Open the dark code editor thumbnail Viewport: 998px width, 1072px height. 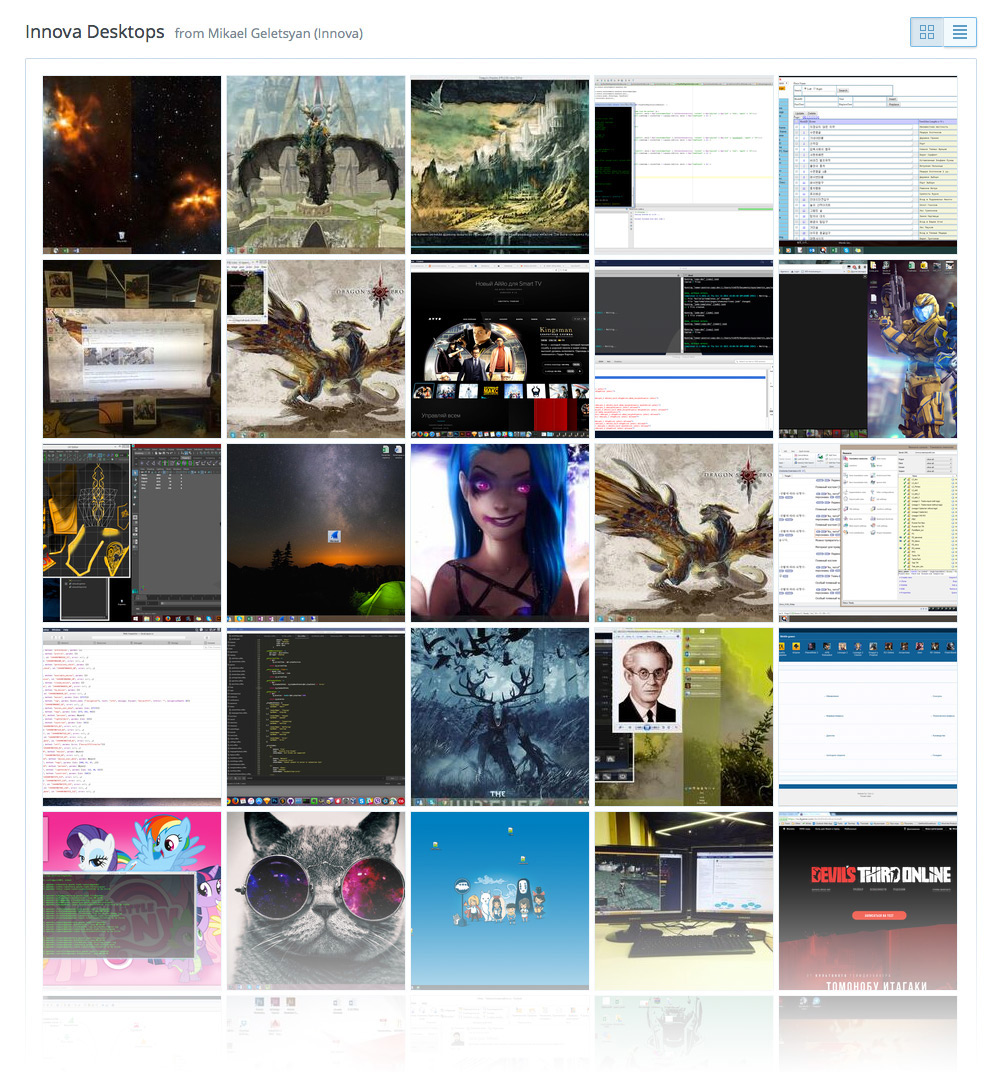pyautogui.click(x=316, y=717)
